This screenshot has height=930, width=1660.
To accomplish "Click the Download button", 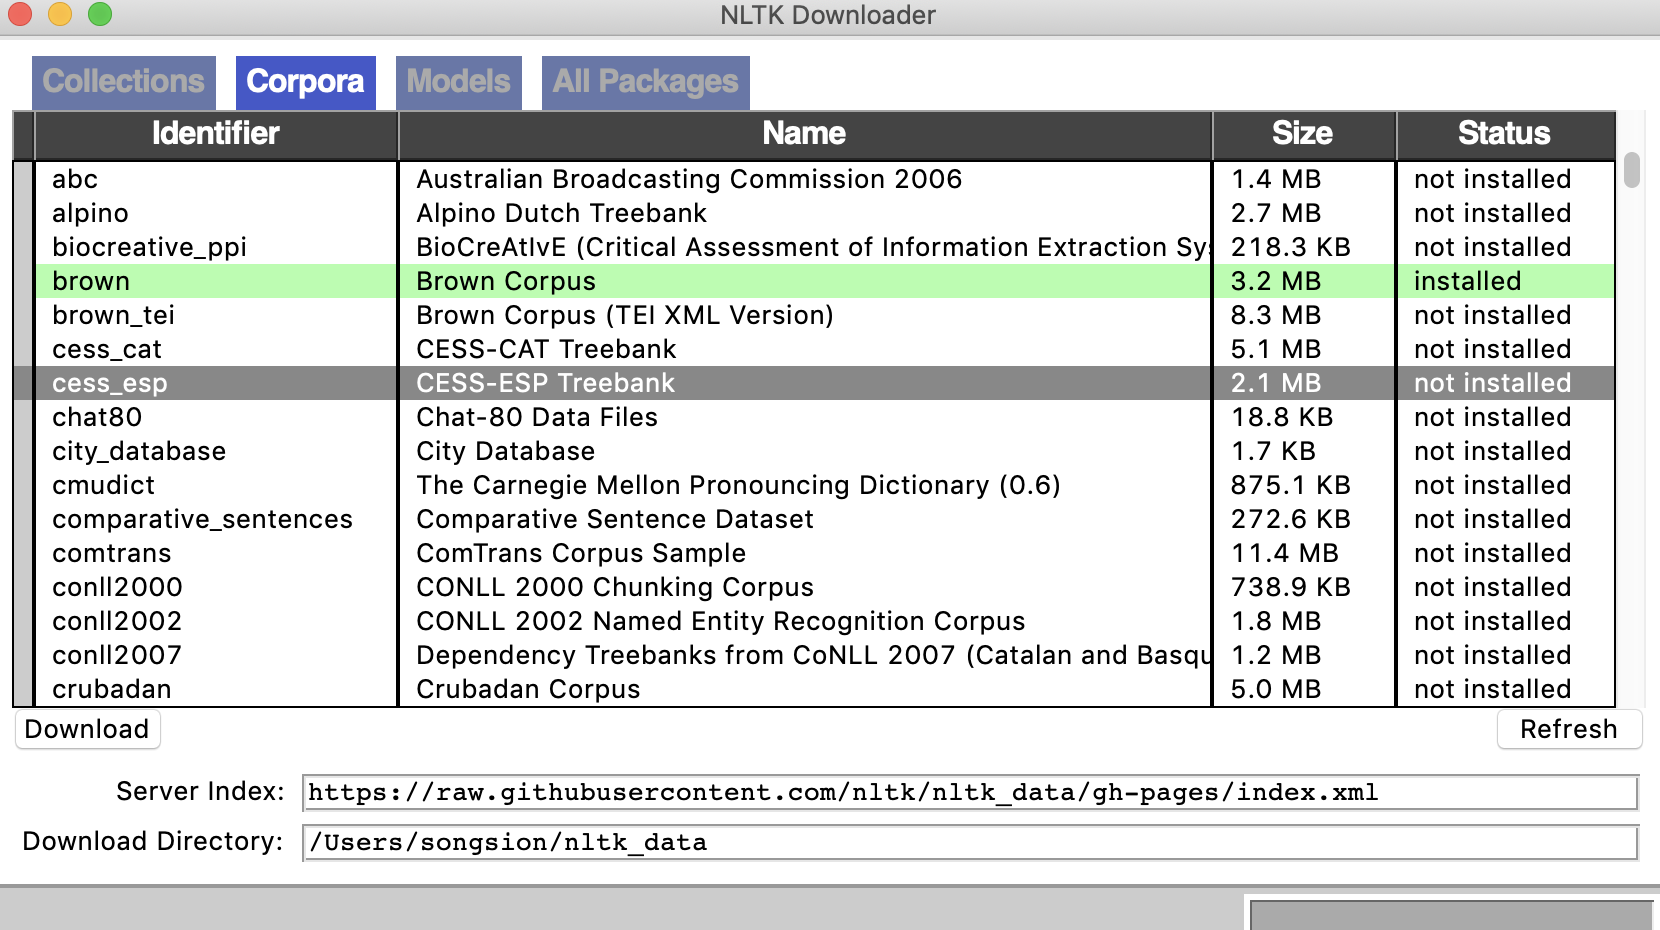I will [x=87, y=729].
